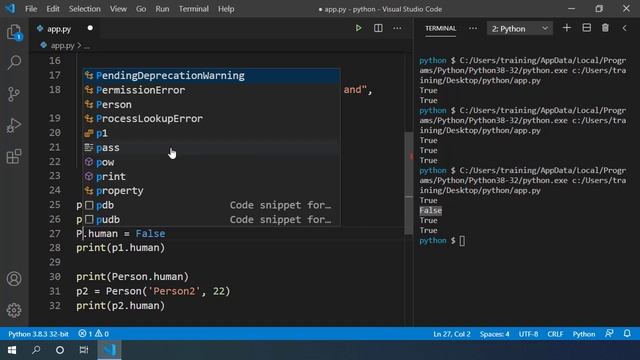Click app.py breadcrumb

(62, 46)
